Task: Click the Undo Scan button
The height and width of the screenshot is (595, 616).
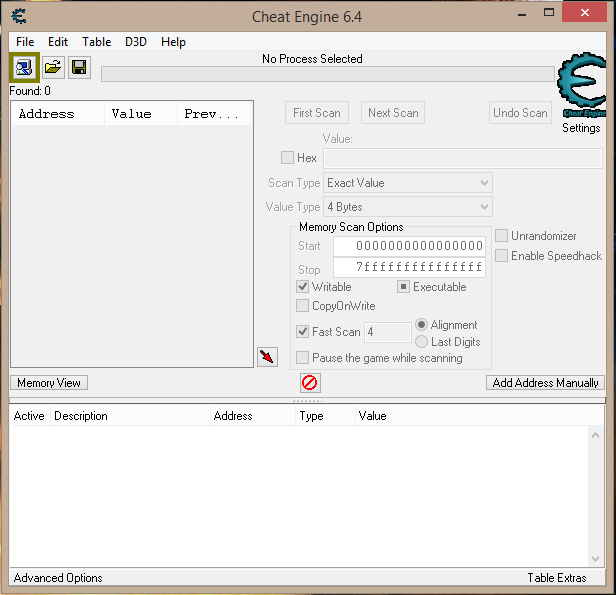Action: coord(520,113)
